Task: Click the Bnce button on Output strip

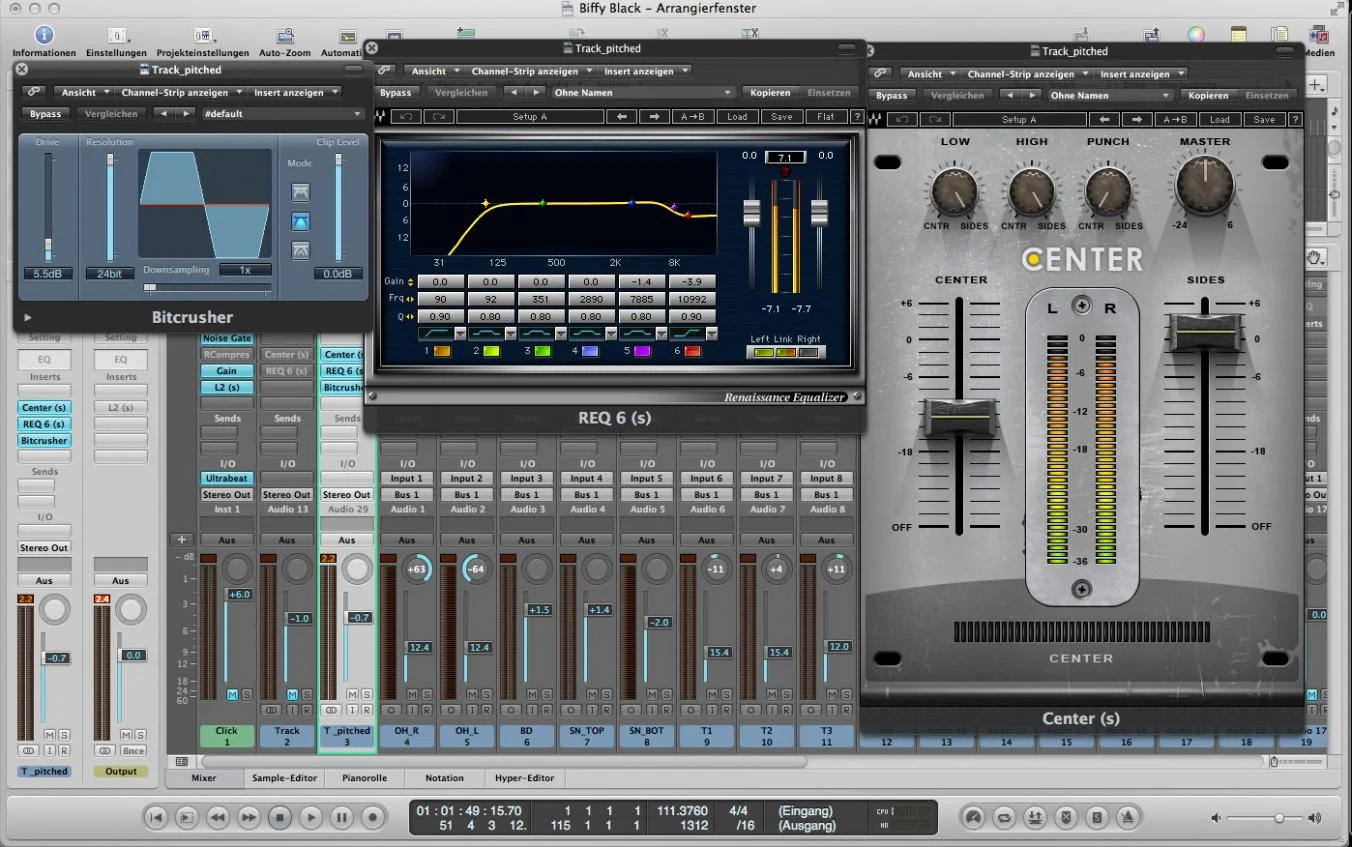Action: (x=133, y=751)
